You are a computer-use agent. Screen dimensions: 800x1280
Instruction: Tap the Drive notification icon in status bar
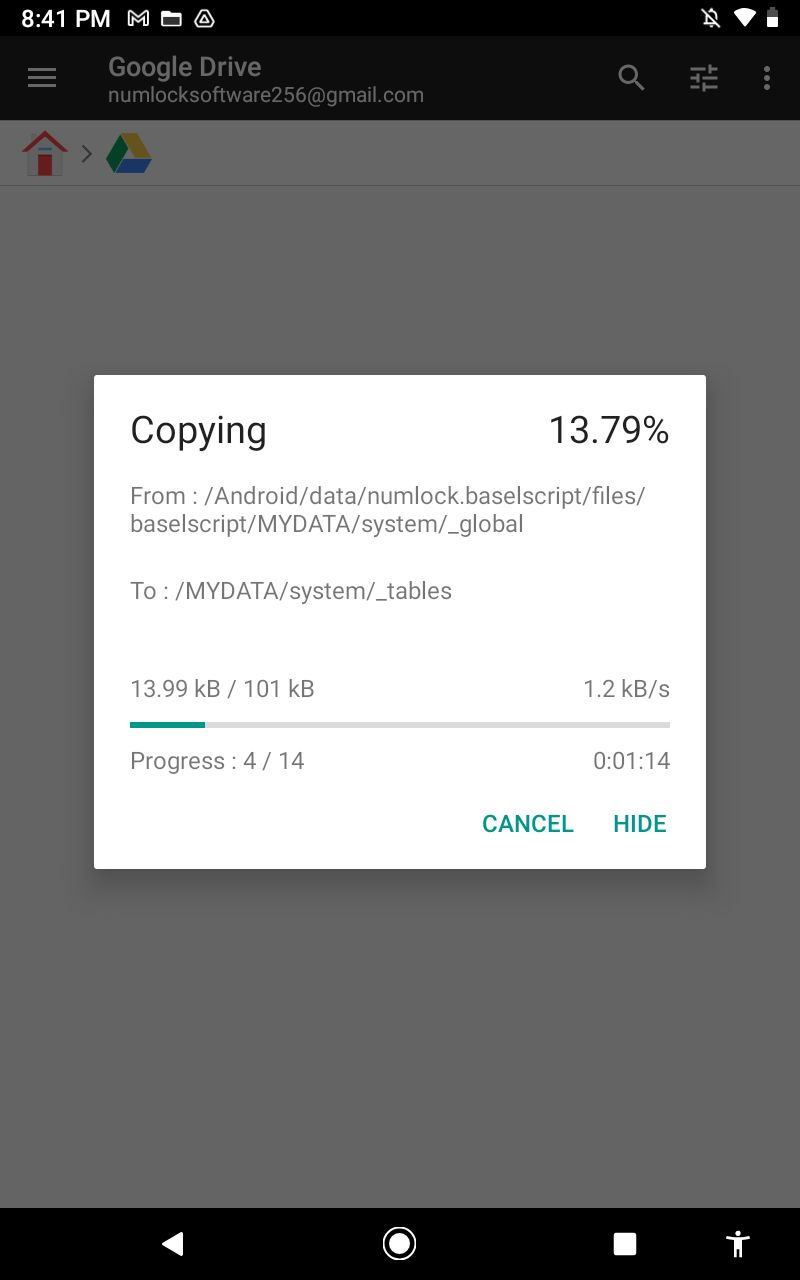pyautogui.click(x=204, y=18)
